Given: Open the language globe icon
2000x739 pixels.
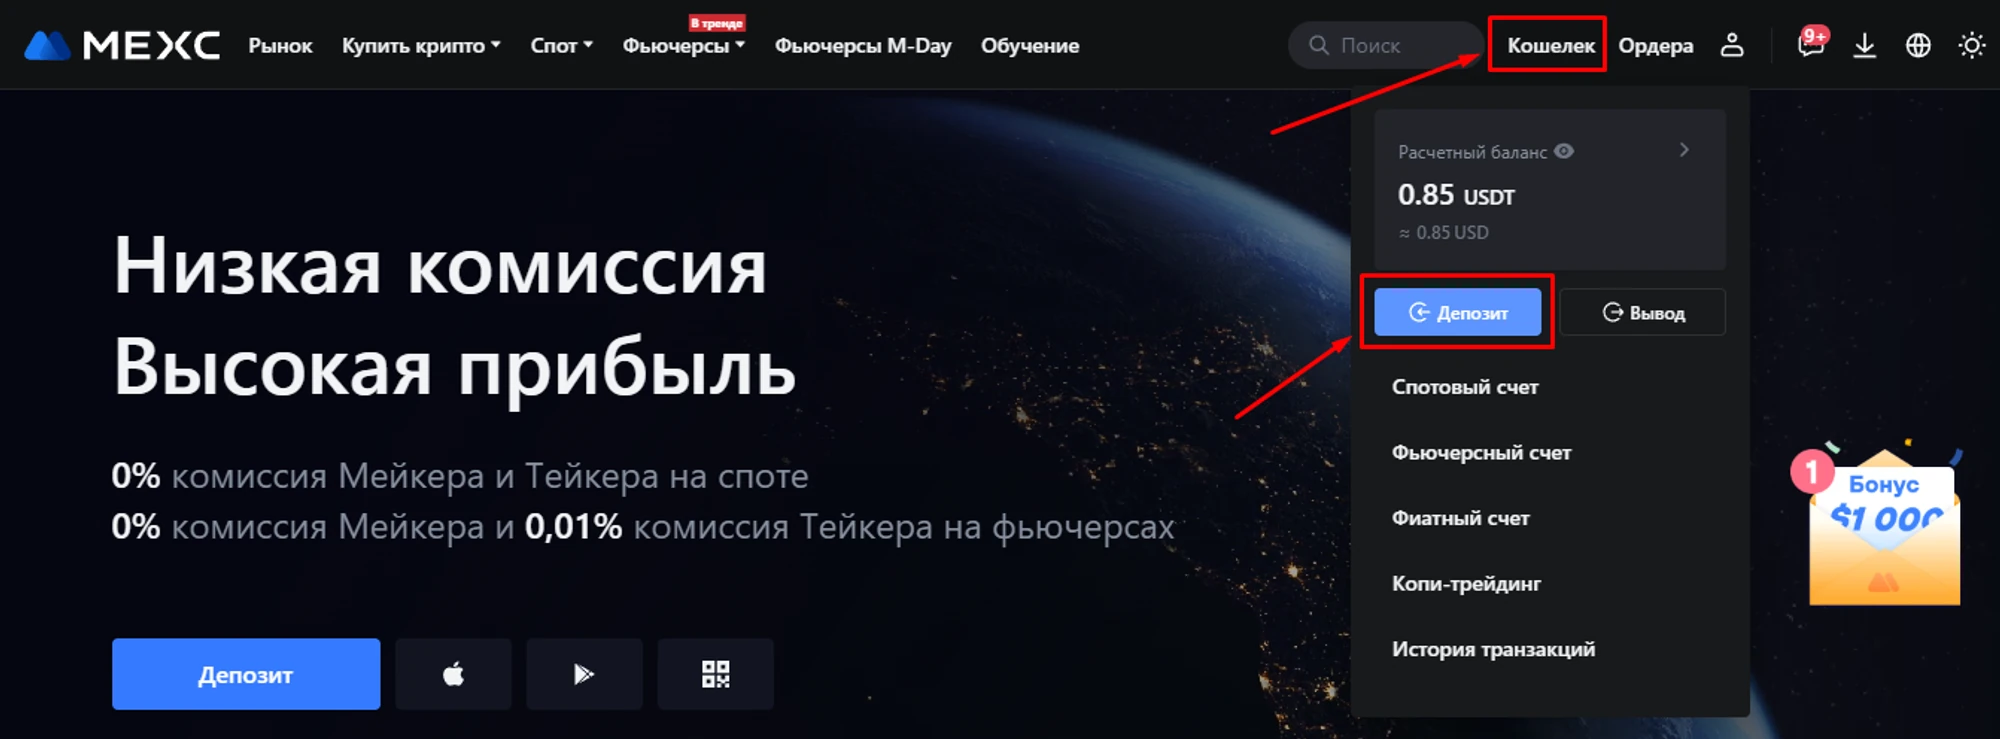Looking at the screenshot, I should coord(1918,45).
